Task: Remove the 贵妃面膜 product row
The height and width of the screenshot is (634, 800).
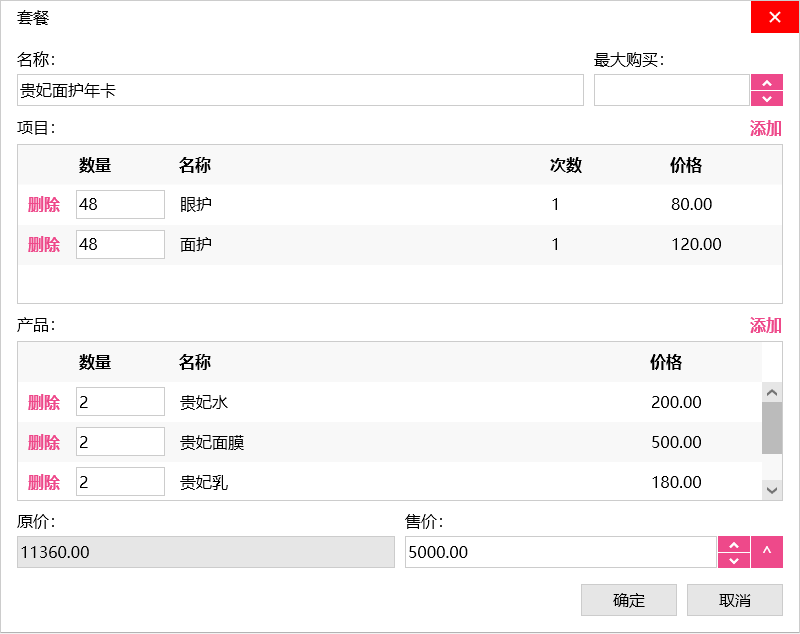Action: (44, 443)
